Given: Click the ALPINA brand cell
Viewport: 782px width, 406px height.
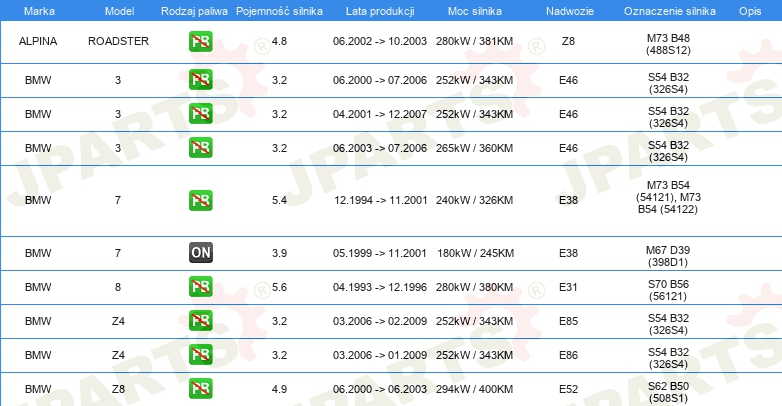Looking at the screenshot, I should point(38,41).
